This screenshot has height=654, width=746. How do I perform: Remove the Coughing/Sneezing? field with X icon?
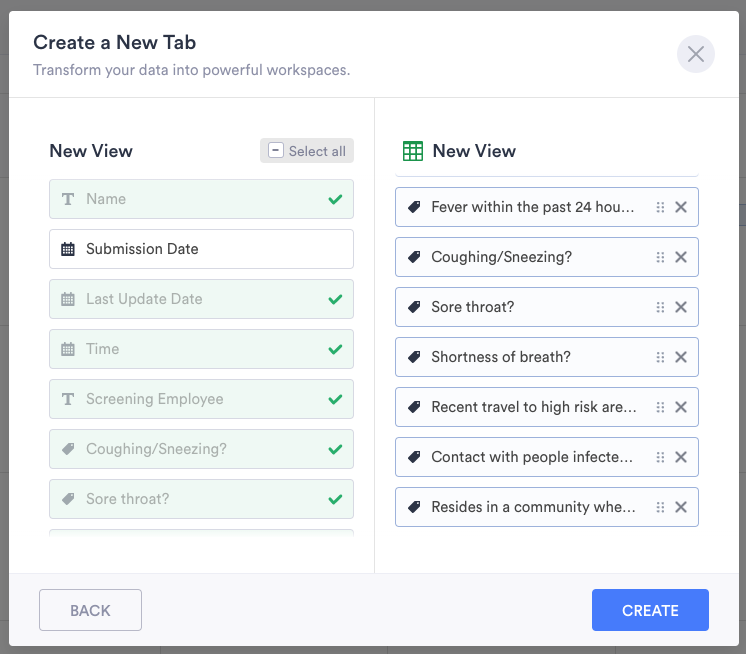(681, 257)
